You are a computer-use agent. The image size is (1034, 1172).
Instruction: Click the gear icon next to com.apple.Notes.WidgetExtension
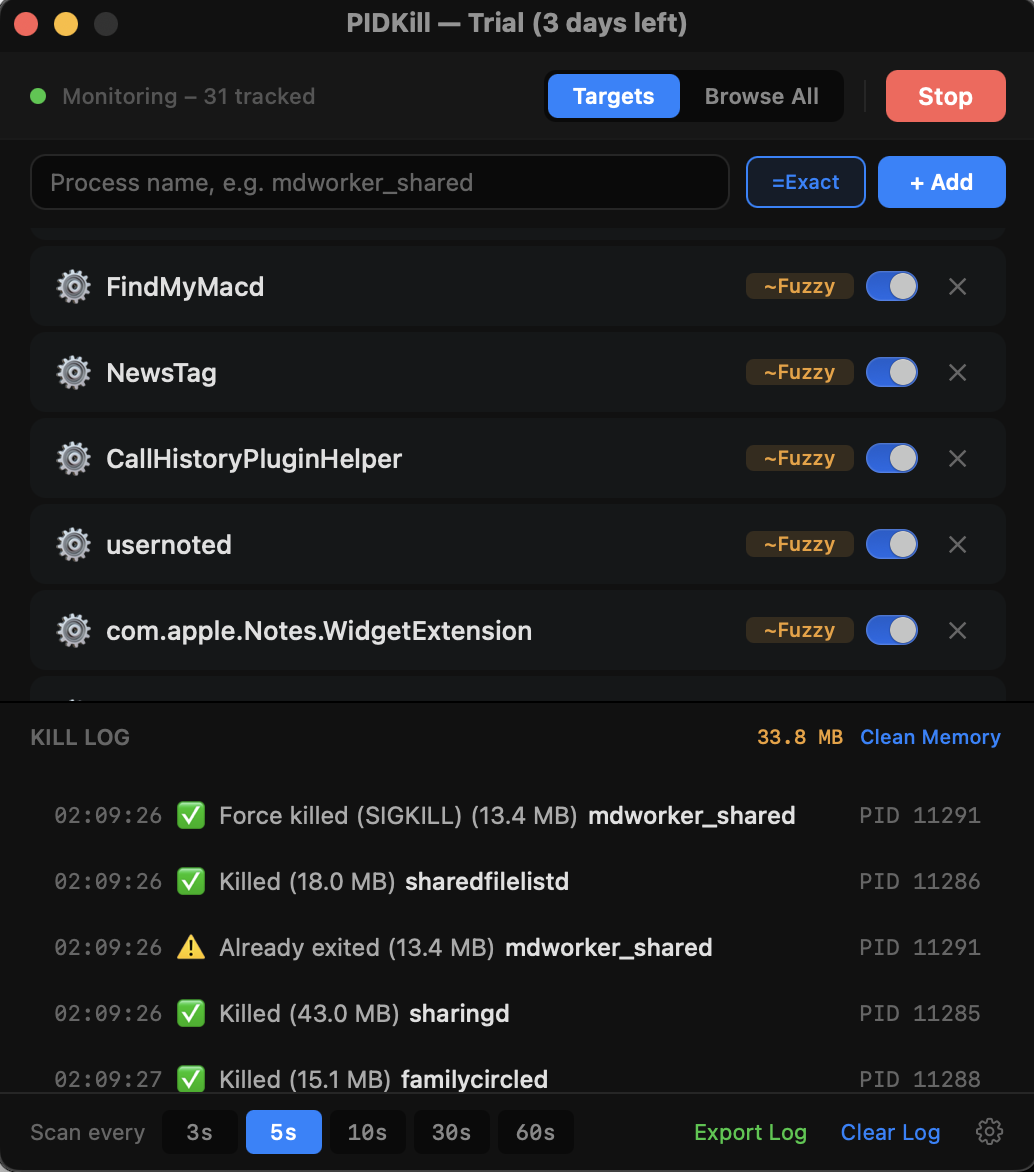click(74, 631)
